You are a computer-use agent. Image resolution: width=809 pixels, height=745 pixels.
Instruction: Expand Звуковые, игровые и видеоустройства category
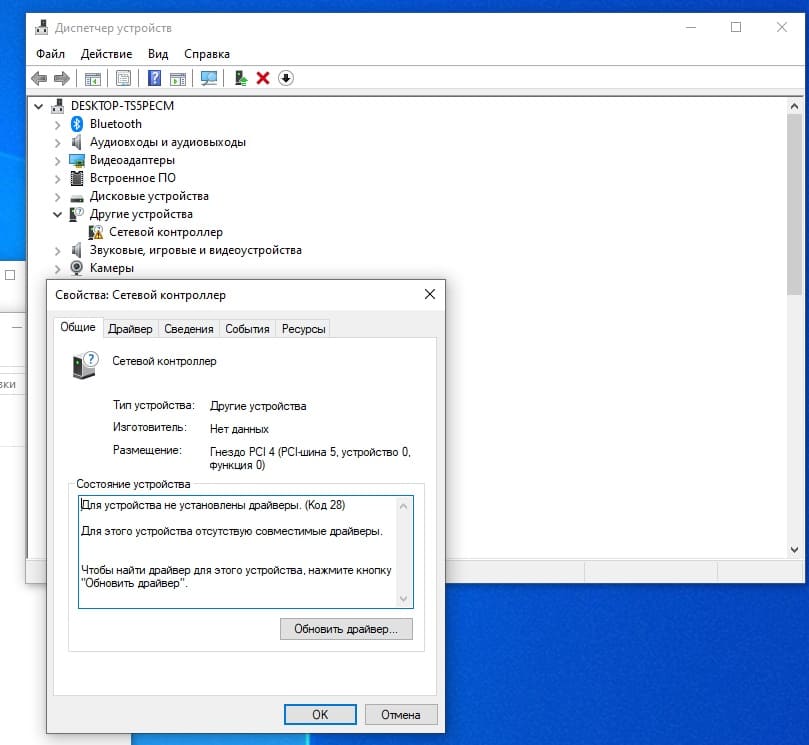(x=57, y=251)
